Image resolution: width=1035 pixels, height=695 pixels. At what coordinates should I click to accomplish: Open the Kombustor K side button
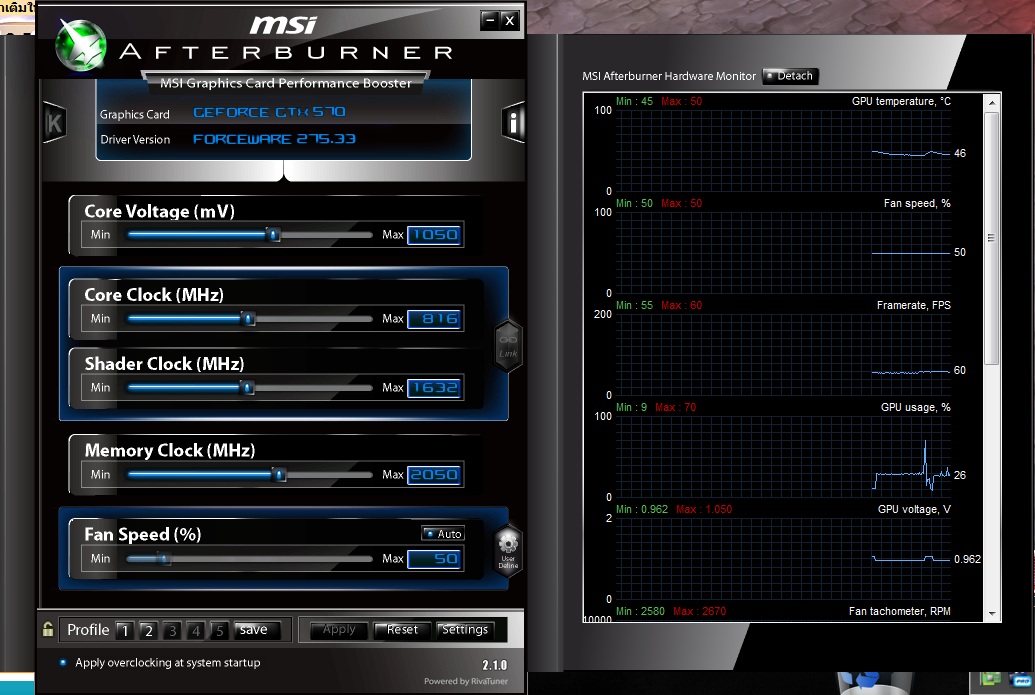(54, 123)
